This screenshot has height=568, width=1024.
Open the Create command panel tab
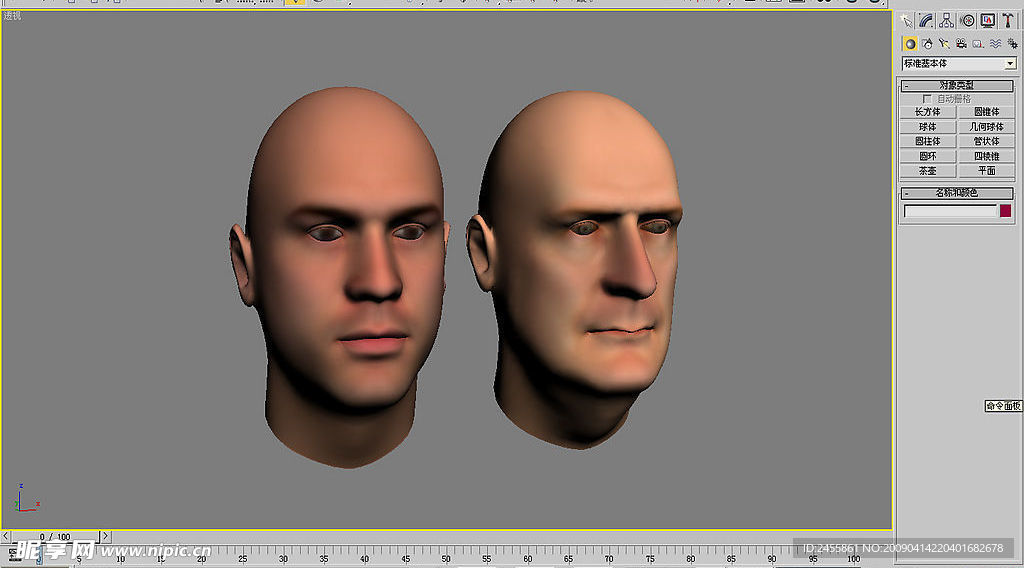(907, 20)
